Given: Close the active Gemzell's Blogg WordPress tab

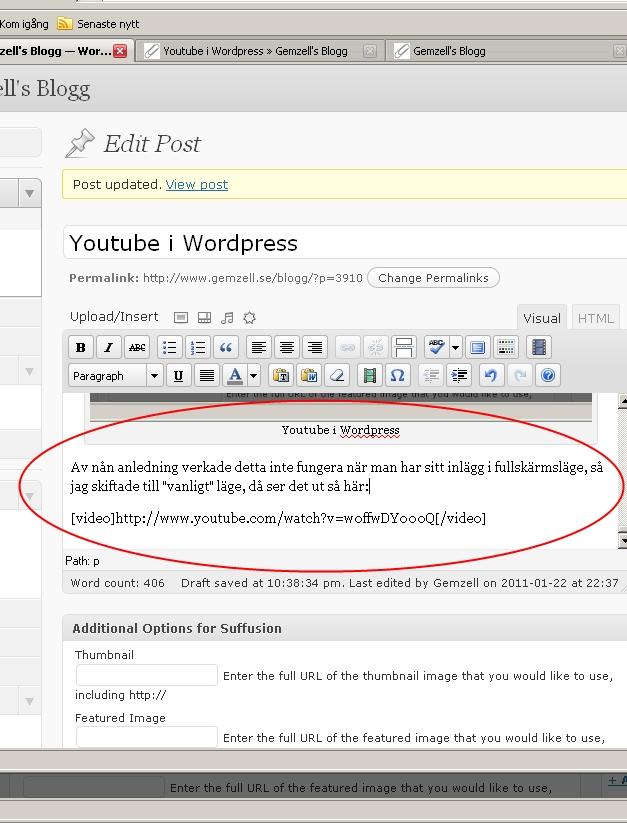Looking at the screenshot, I should pyautogui.click(x=120, y=51).
